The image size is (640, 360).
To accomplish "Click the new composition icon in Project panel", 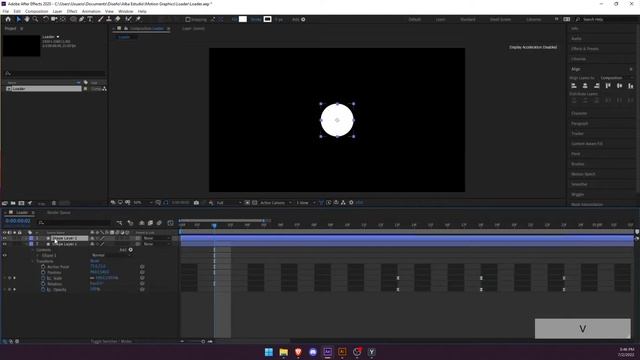I will tap(21, 203).
